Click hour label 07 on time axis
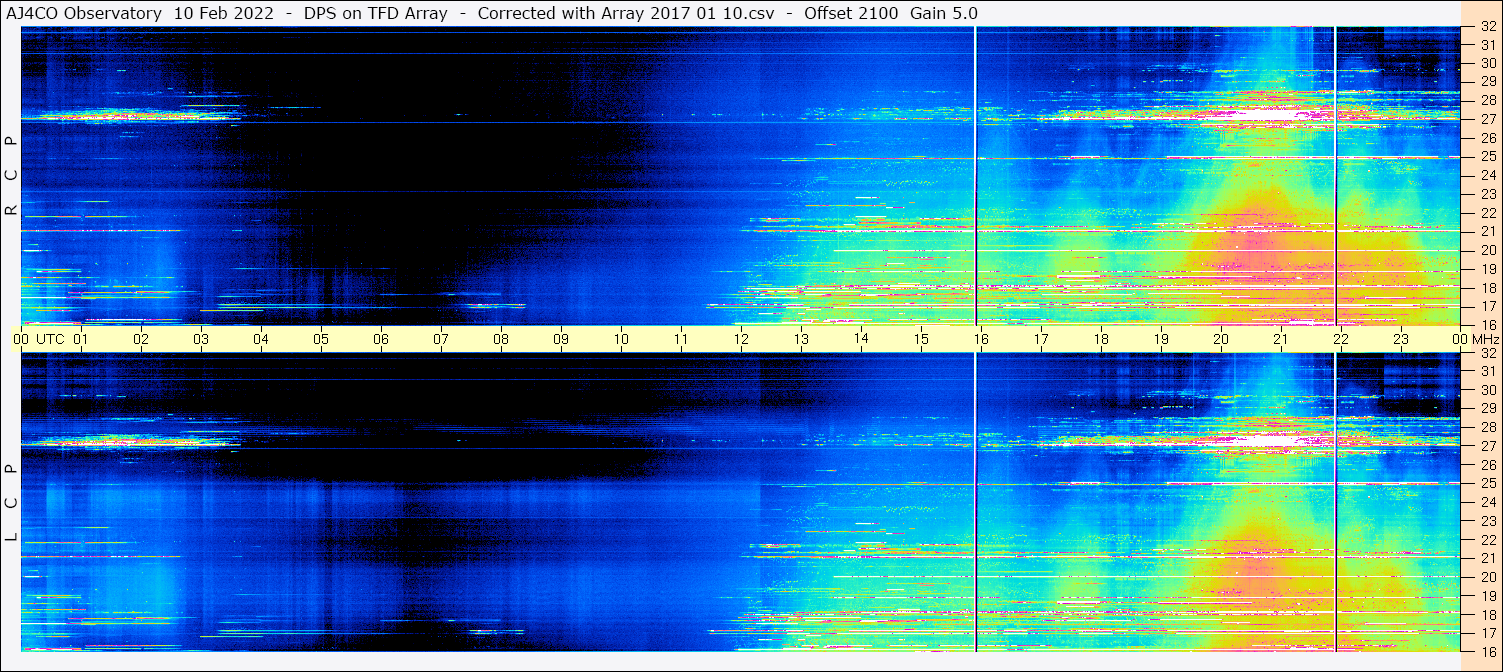Image resolution: width=1503 pixels, height=672 pixels. tap(441, 339)
